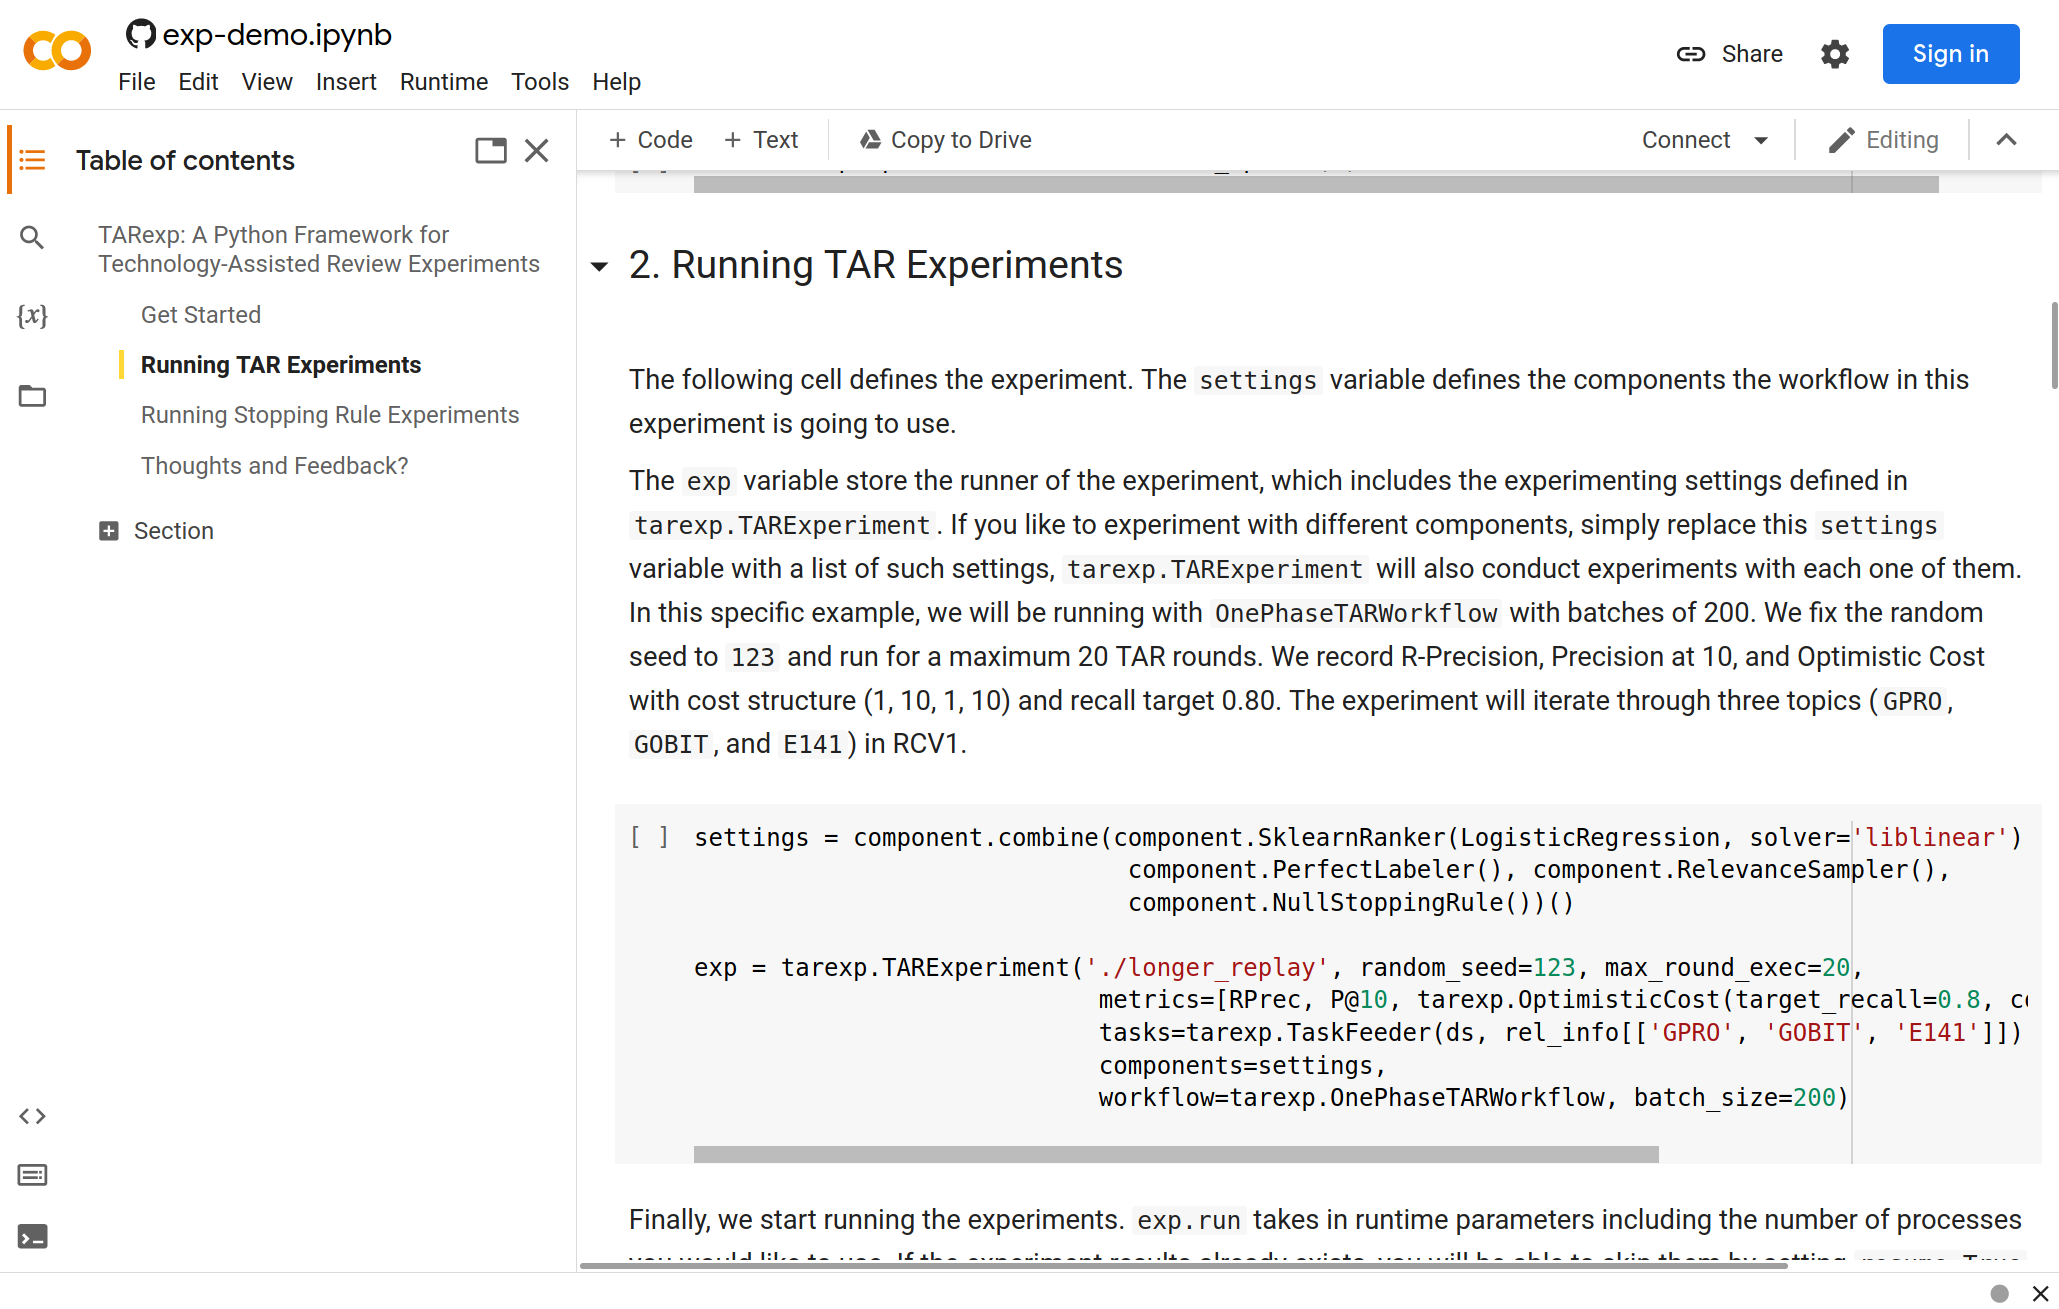The image size is (2059, 1309).
Task: Collapse the header toolbar chevron
Action: [x=2006, y=140]
